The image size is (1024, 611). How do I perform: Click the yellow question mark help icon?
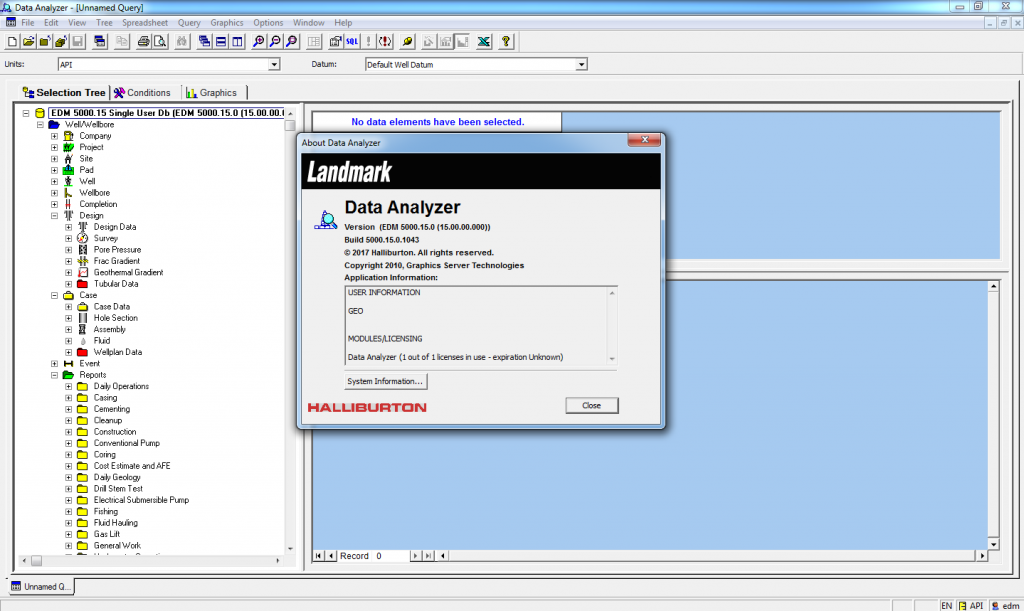pos(505,42)
